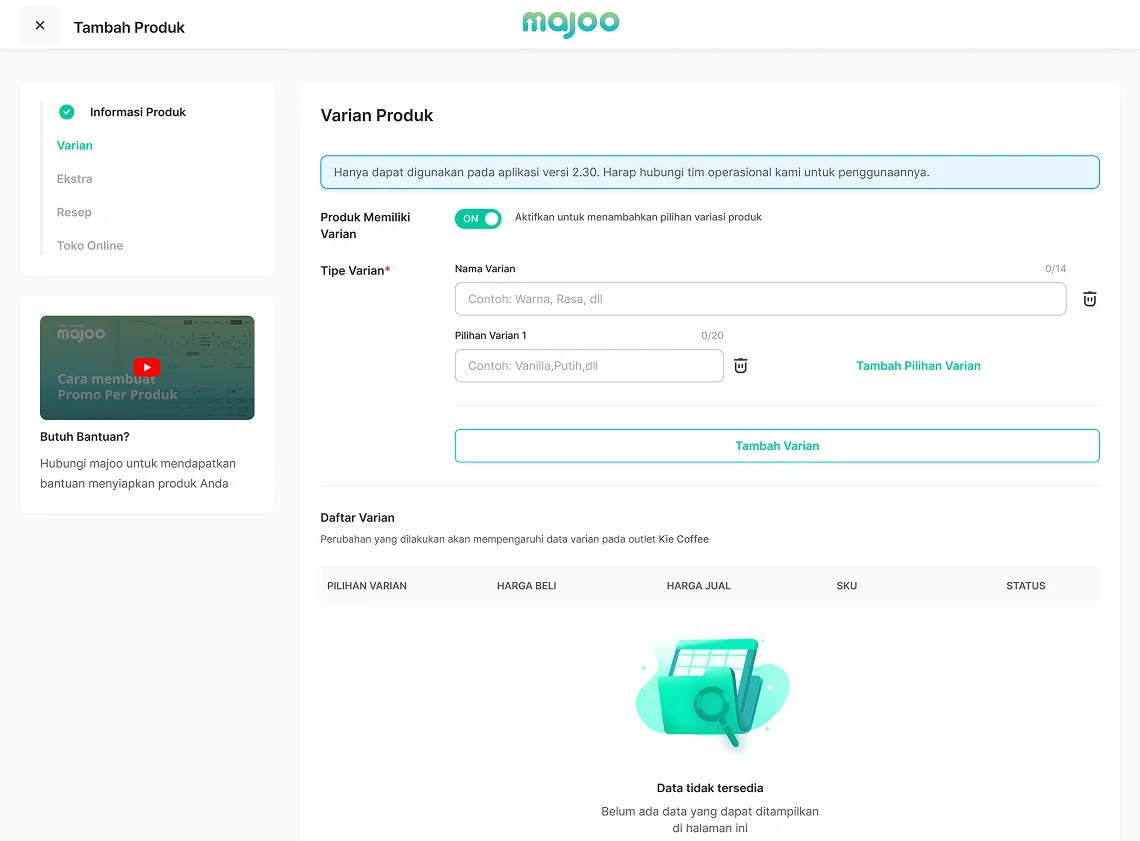Delete the Nama Varian row with trash icon
Image resolution: width=1140 pixels, height=841 pixels.
tap(1089, 299)
